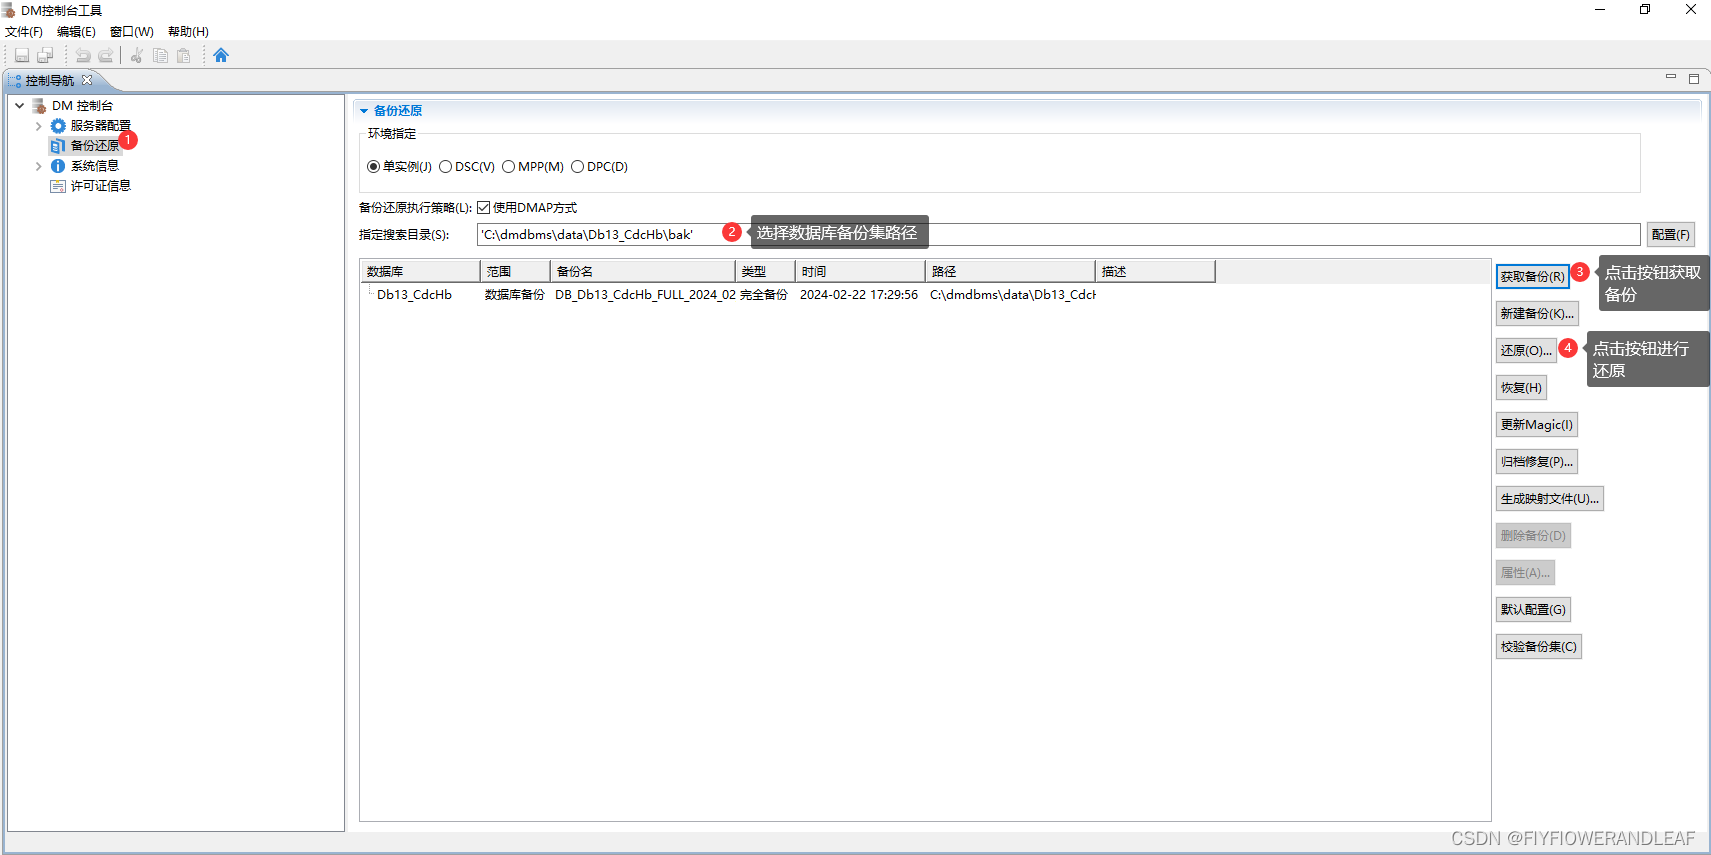
Task: Click the 归档修复(P)... button
Action: [1537, 462]
